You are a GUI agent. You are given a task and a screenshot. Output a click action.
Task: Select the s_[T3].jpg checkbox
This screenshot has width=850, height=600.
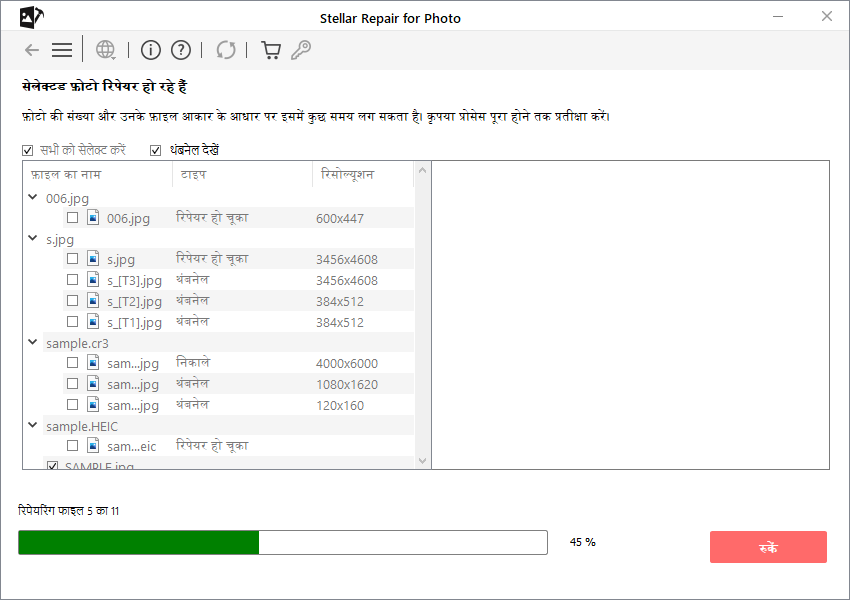point(72,280)
